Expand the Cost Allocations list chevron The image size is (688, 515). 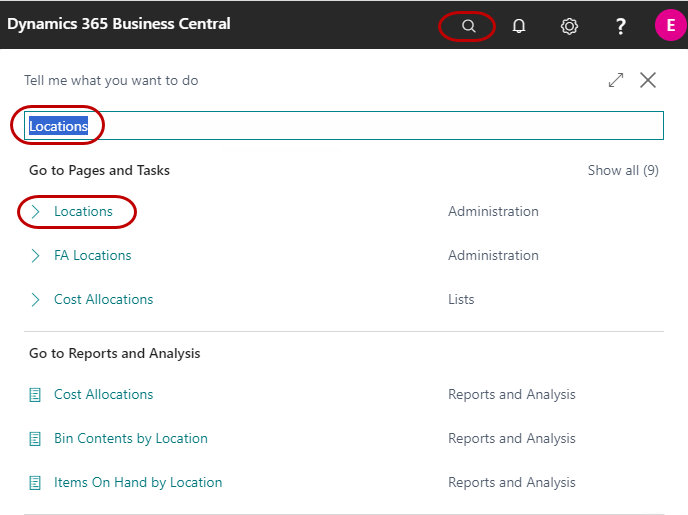click(x=36, y=300)
